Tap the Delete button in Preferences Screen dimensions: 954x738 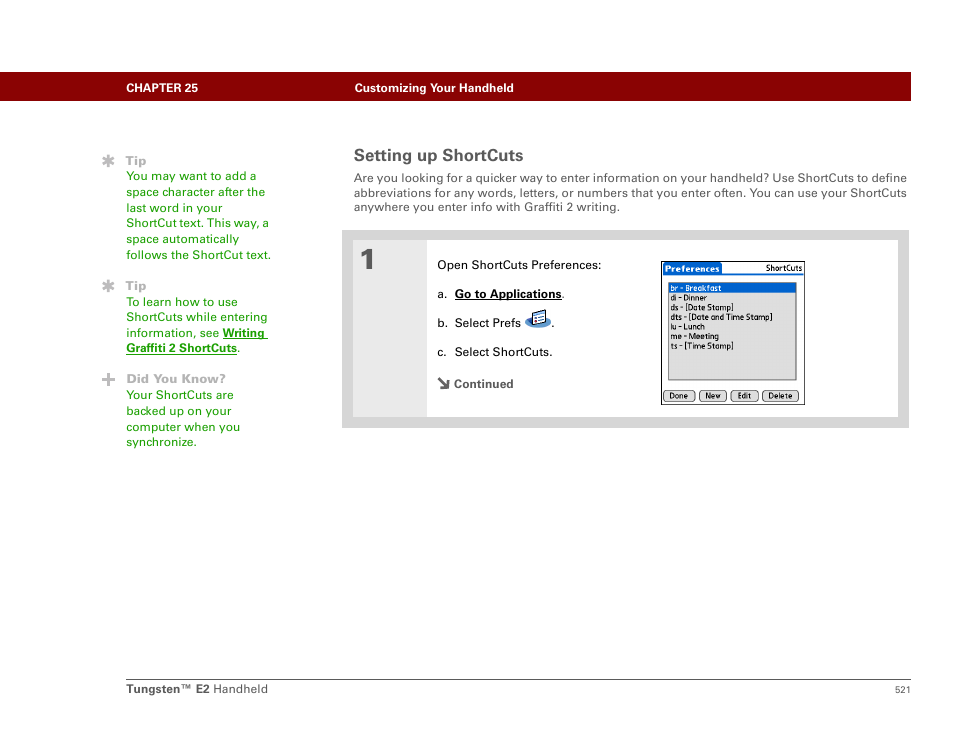(x=780, y=395)
